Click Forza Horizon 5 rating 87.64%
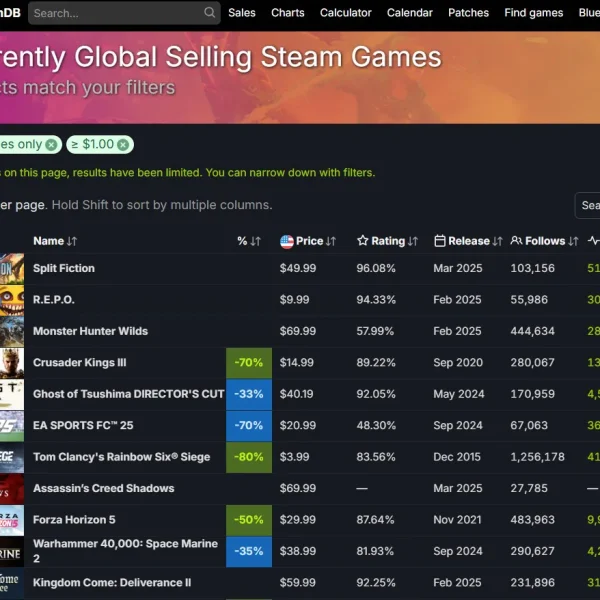Image resolution: width=600 pixels, height=600 pixels. pos(375,520)
